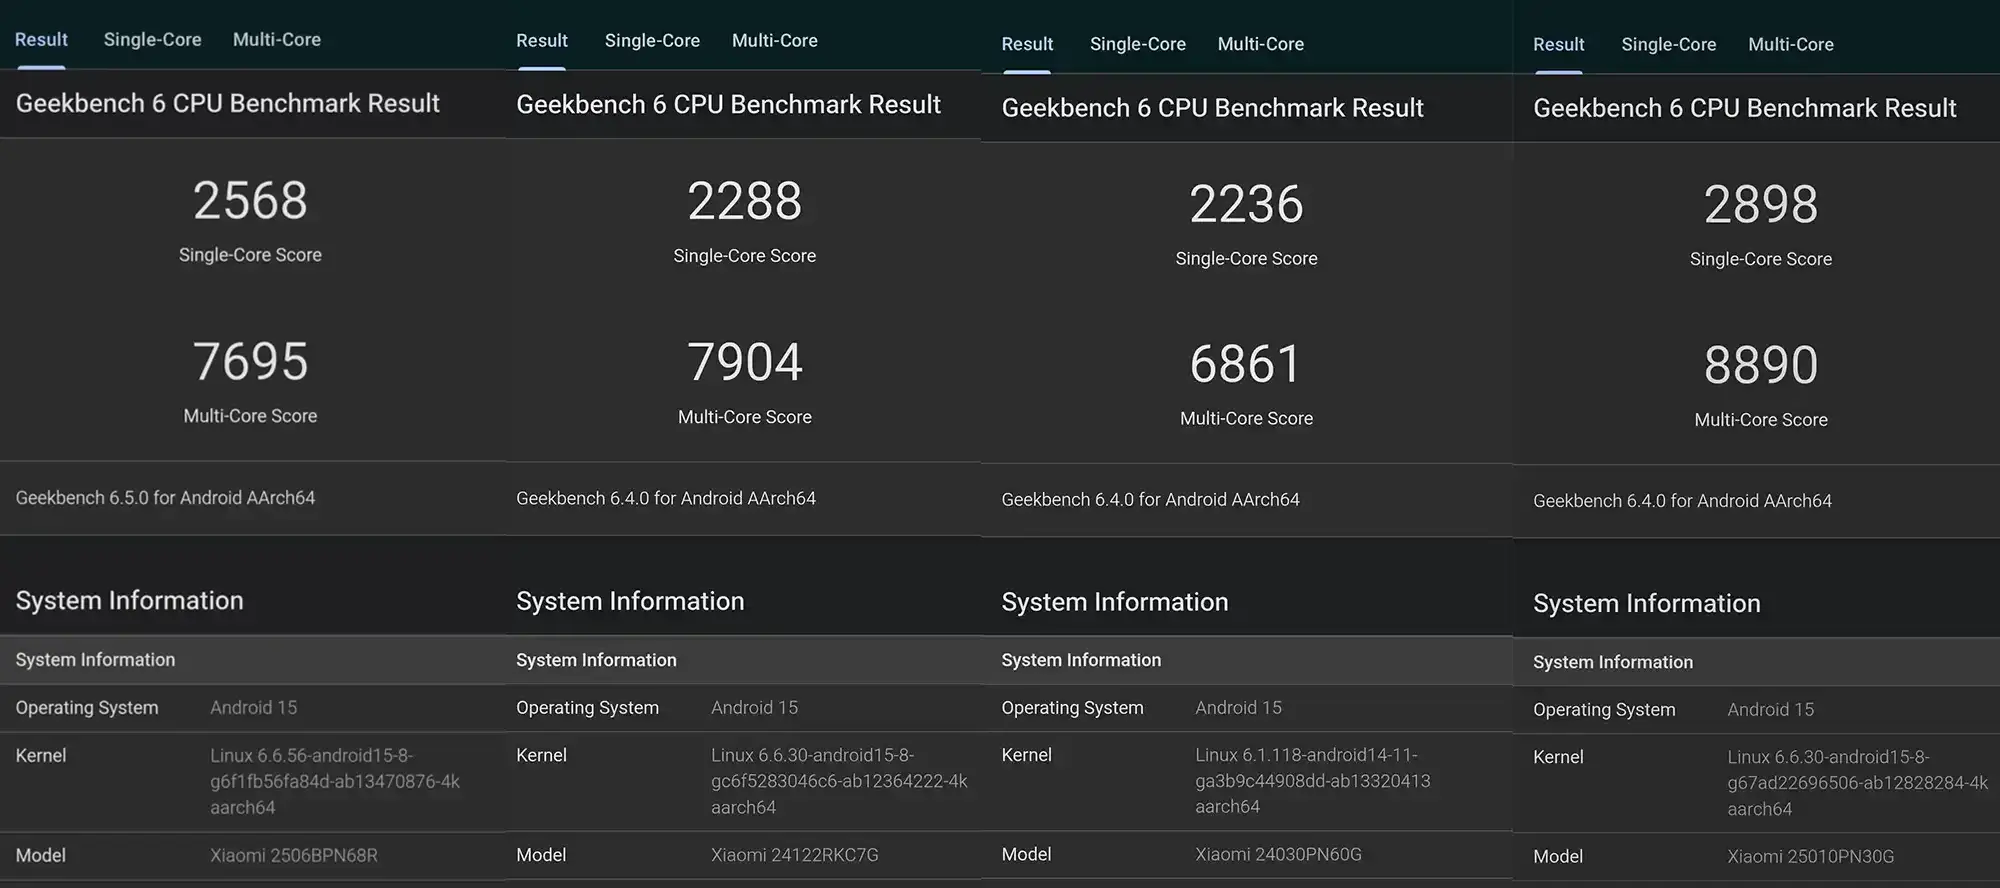Select the single-core score 2568

click(x=250, y=201)
